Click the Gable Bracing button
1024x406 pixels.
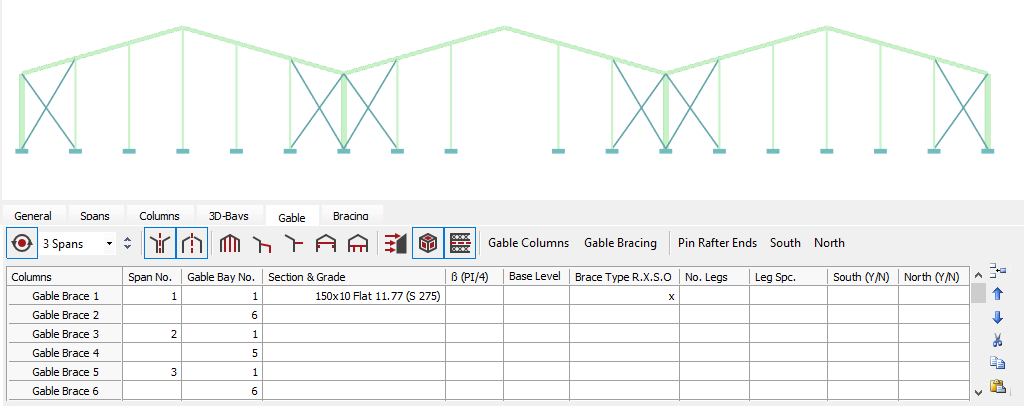(x=620, y=243)
